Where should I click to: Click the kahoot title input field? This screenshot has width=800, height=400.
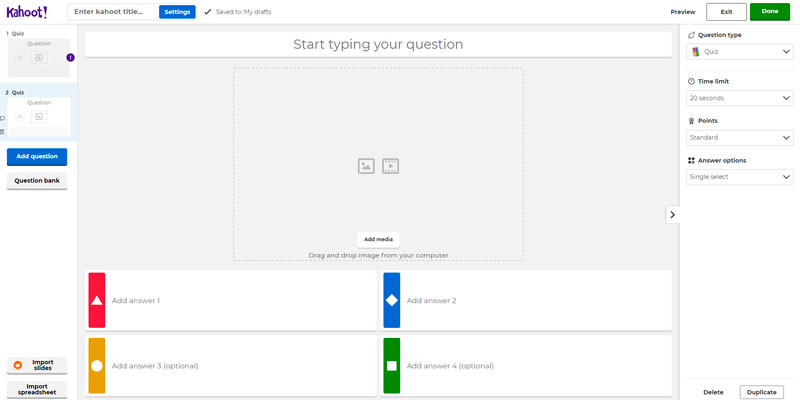(113, 12)
